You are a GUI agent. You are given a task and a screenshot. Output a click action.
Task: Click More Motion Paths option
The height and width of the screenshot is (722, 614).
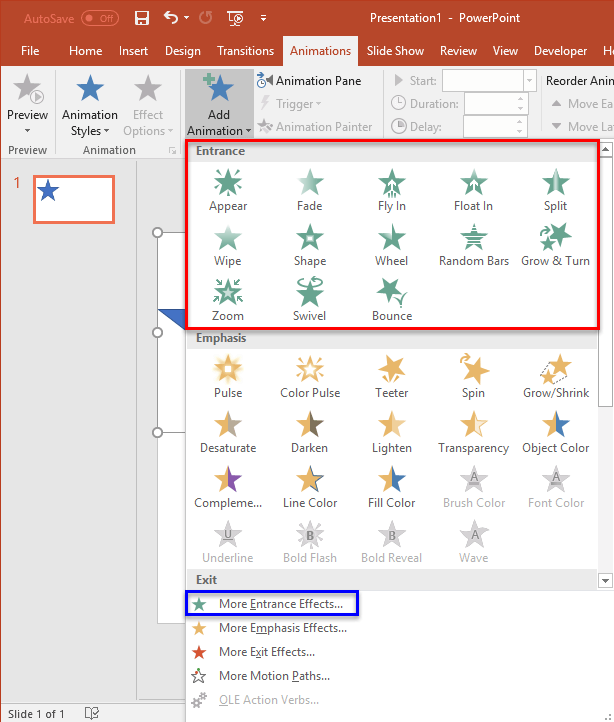(x=273, y=676)
